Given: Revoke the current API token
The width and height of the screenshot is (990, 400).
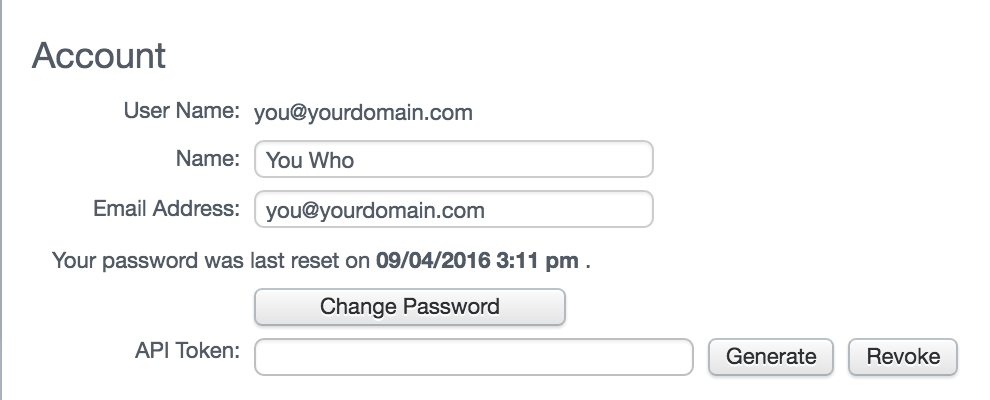Looking at the screenshot, I should coord(903,357).
